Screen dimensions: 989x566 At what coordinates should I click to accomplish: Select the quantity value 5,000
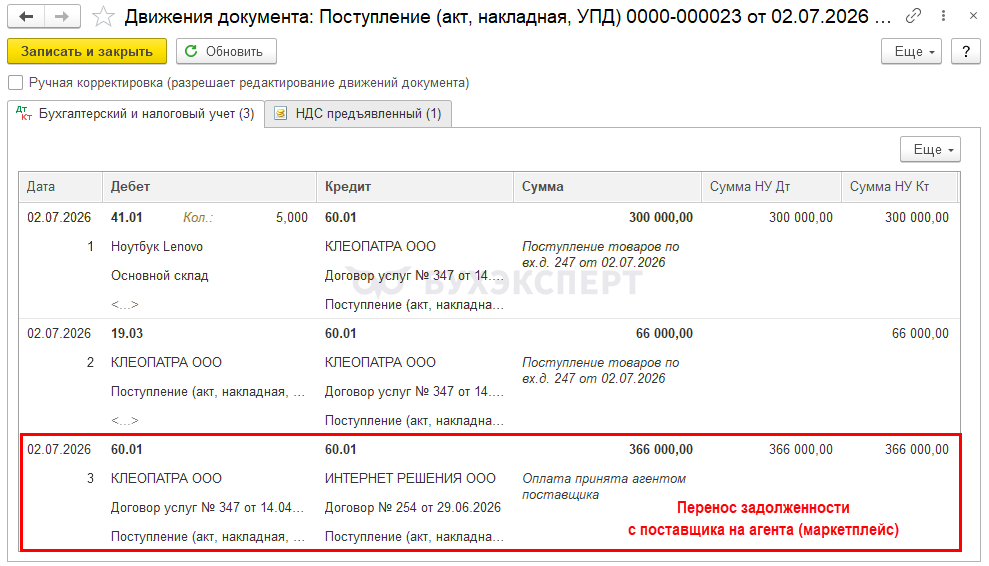pyautogui.click(x=291, y=218)
